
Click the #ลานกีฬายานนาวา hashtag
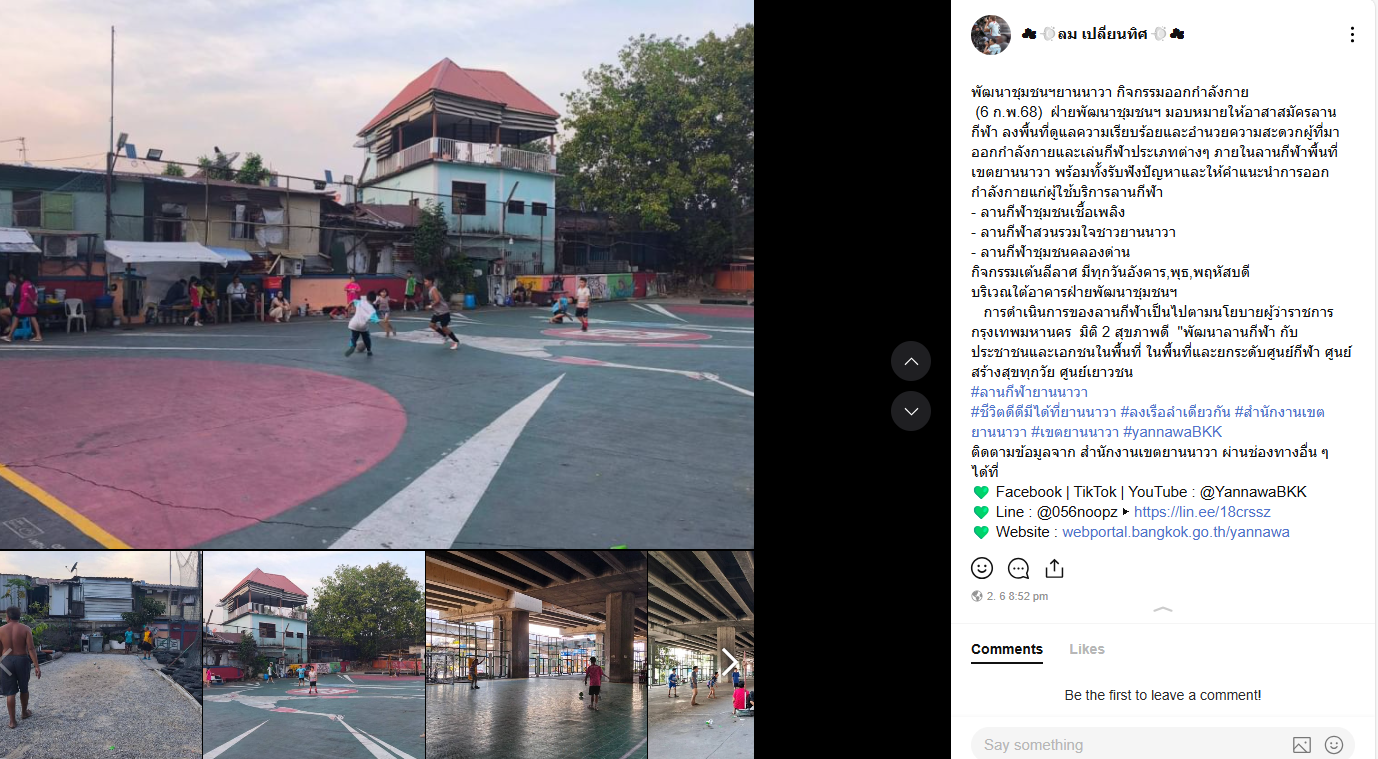1030,392
